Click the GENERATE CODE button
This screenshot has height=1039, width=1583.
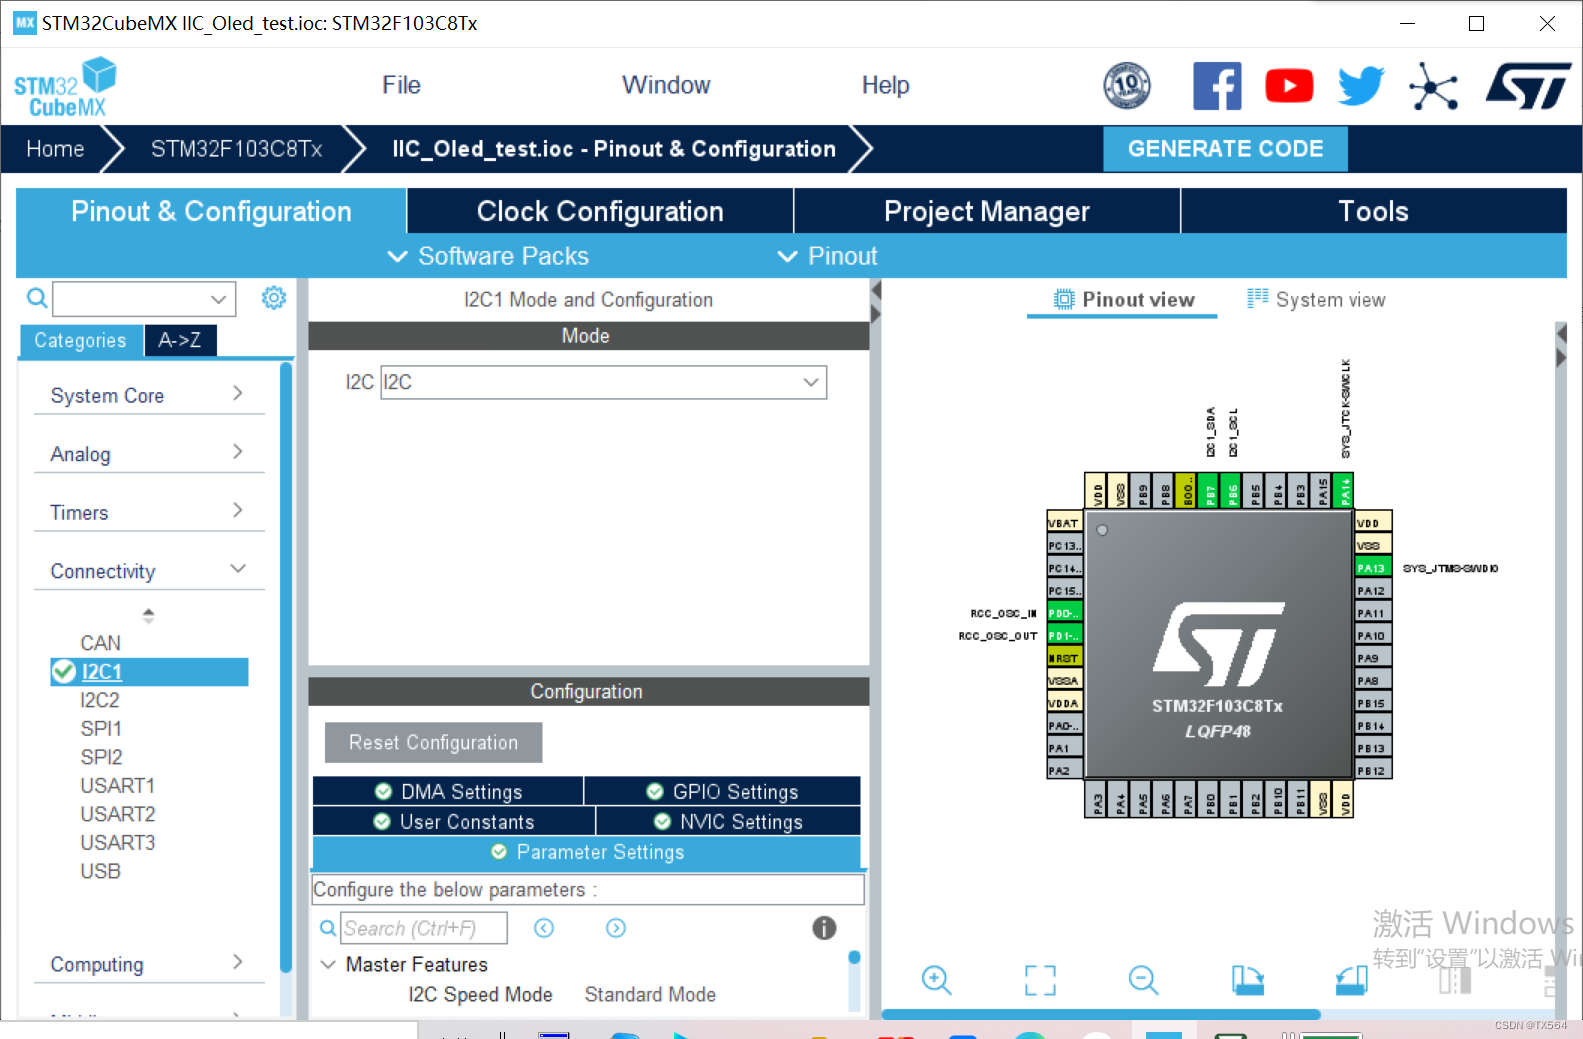[x=1225, y=149]
